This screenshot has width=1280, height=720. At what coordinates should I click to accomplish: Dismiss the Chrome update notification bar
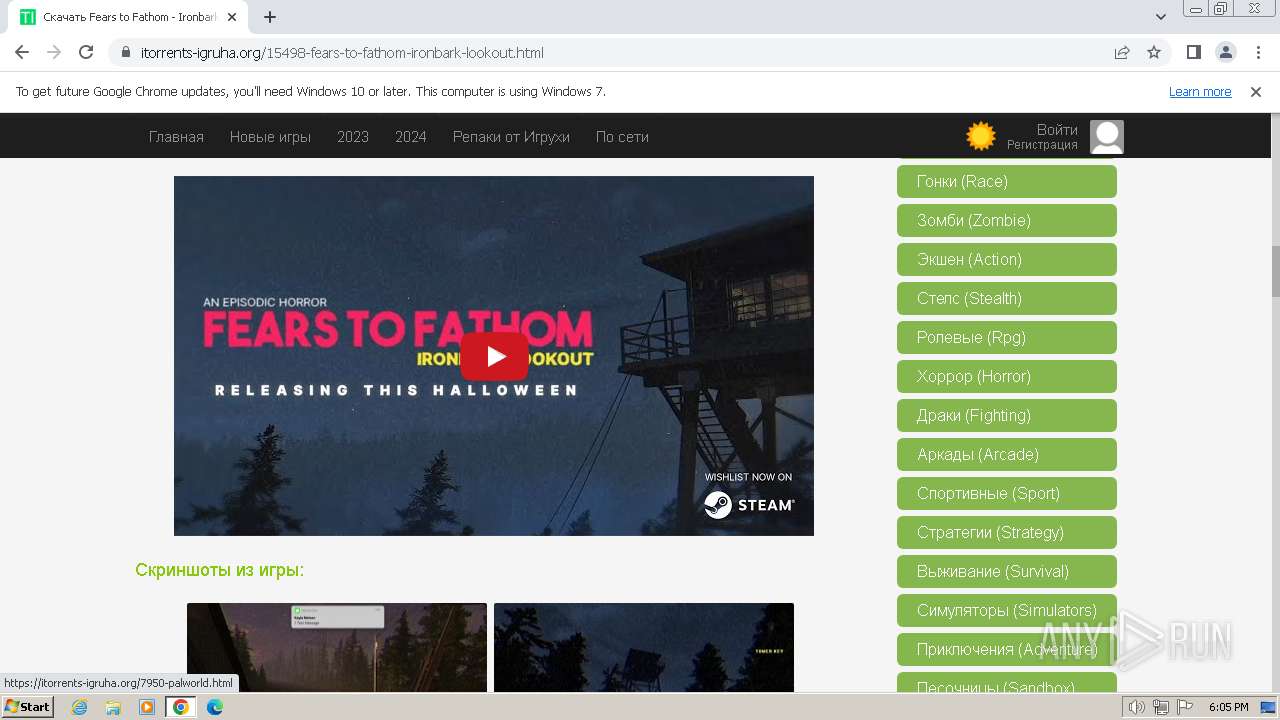1256,91
